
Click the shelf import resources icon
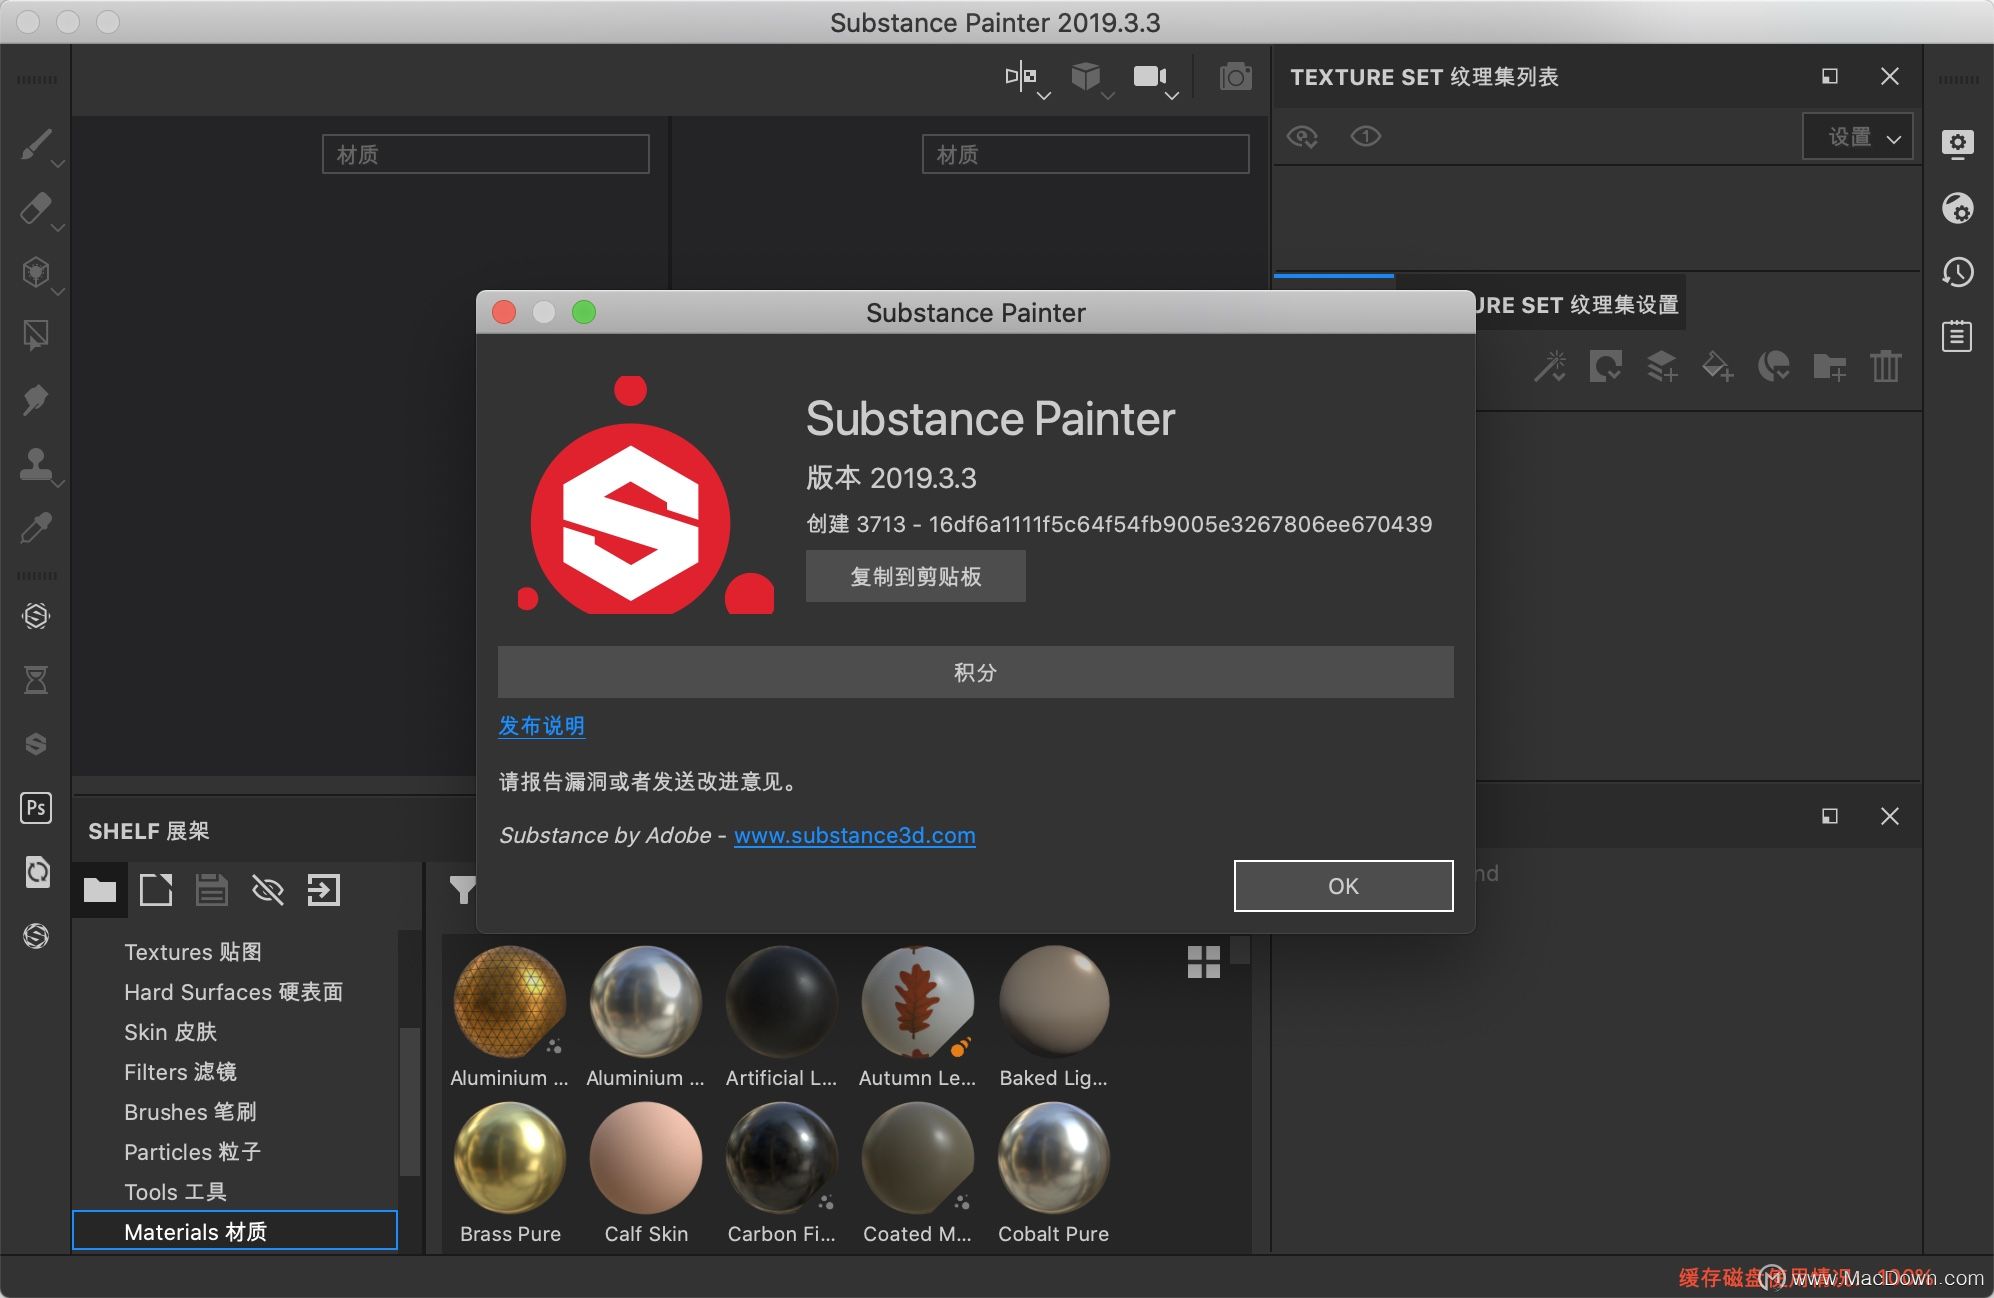324,890
